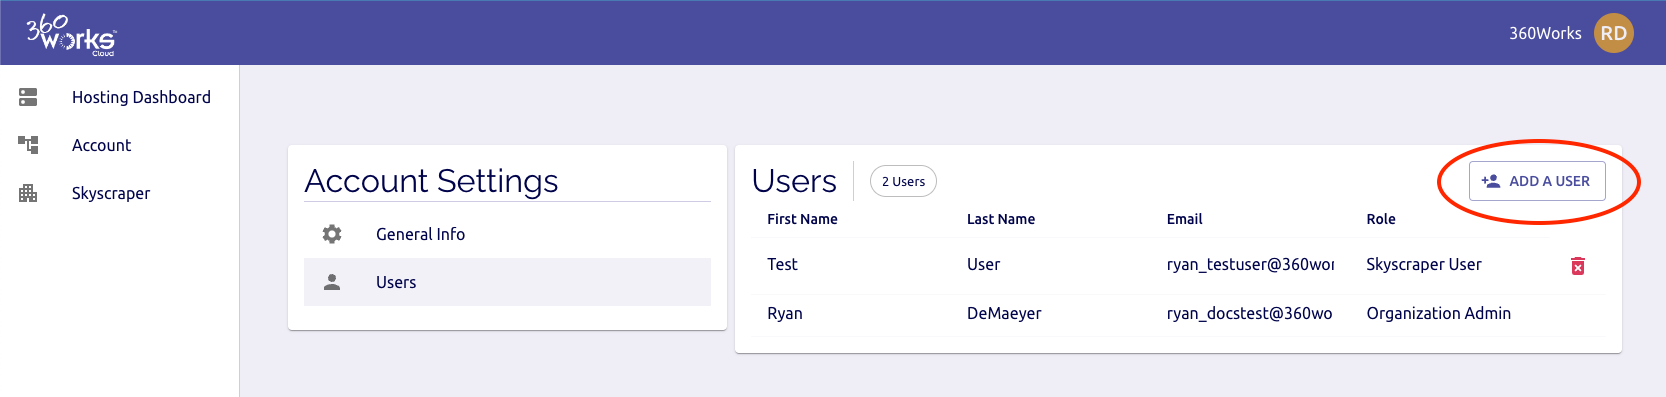Click the Email column header

(1184, 219)
